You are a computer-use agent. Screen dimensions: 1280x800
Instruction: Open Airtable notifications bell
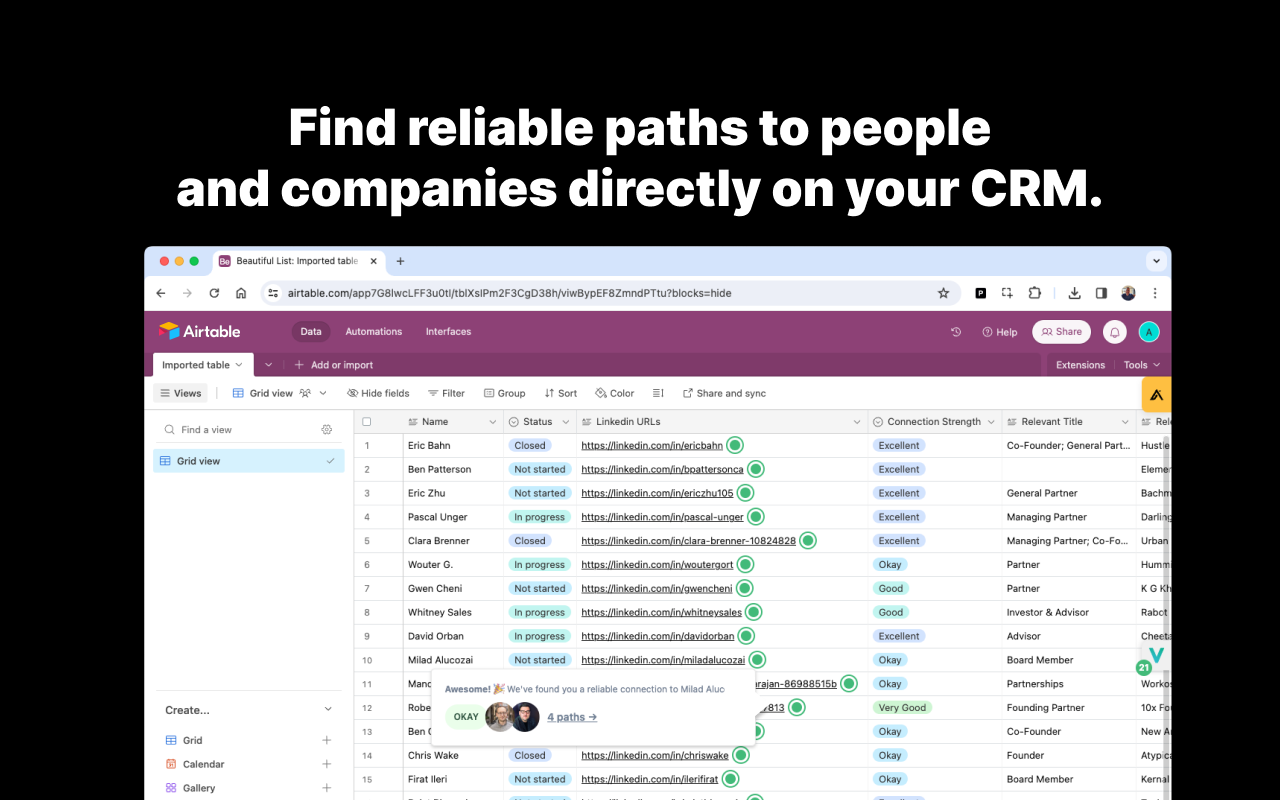1114,332
